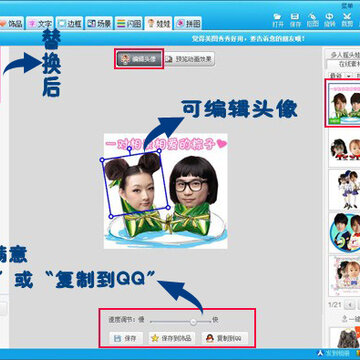The height and width of the screenshot is (360, 360).
Task: Click the 多人抠头娃娃 panel header
Action: coord(345,55)
